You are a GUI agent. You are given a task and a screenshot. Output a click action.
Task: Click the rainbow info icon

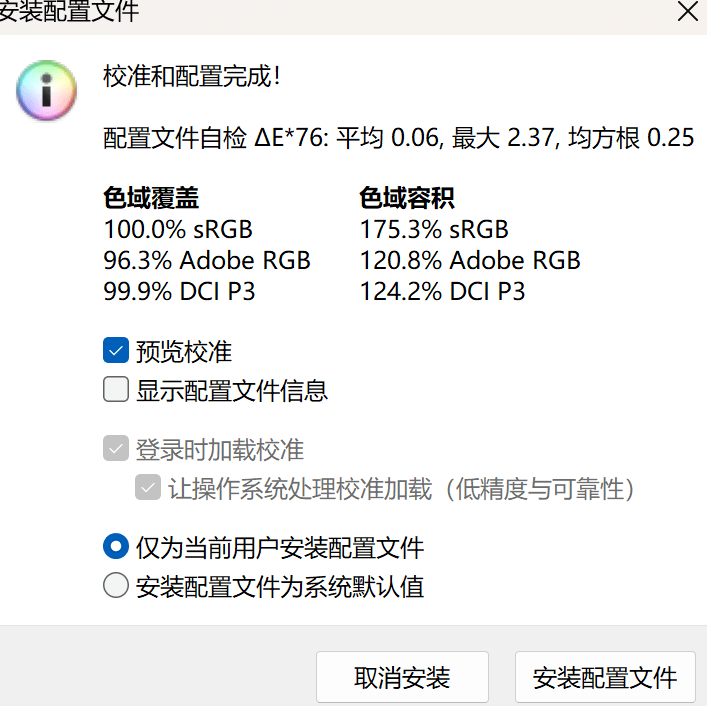pyautogui.click(x=46, y=91)
